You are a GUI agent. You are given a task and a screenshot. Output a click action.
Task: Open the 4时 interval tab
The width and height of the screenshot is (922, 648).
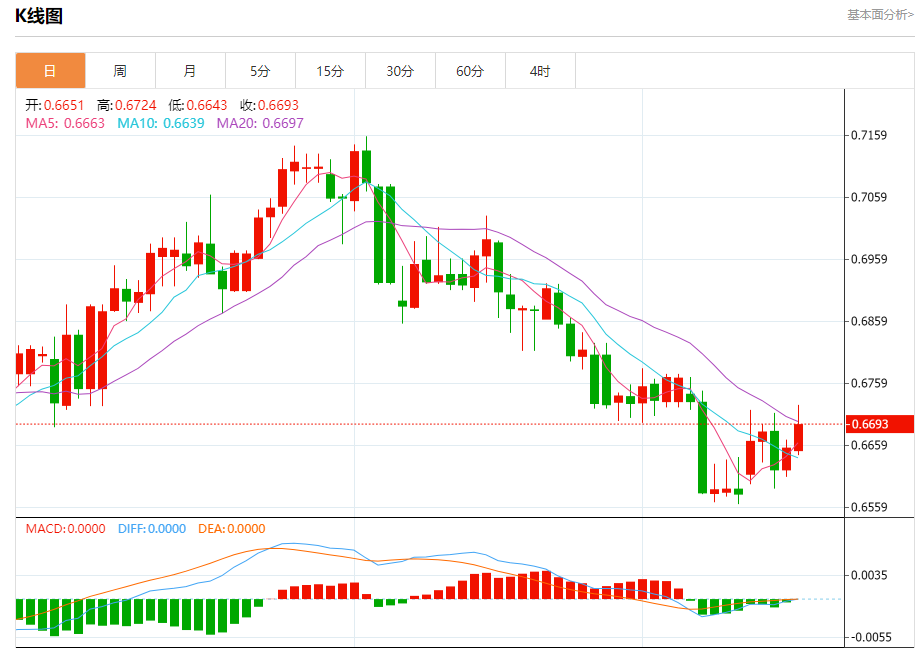point(540,71)
